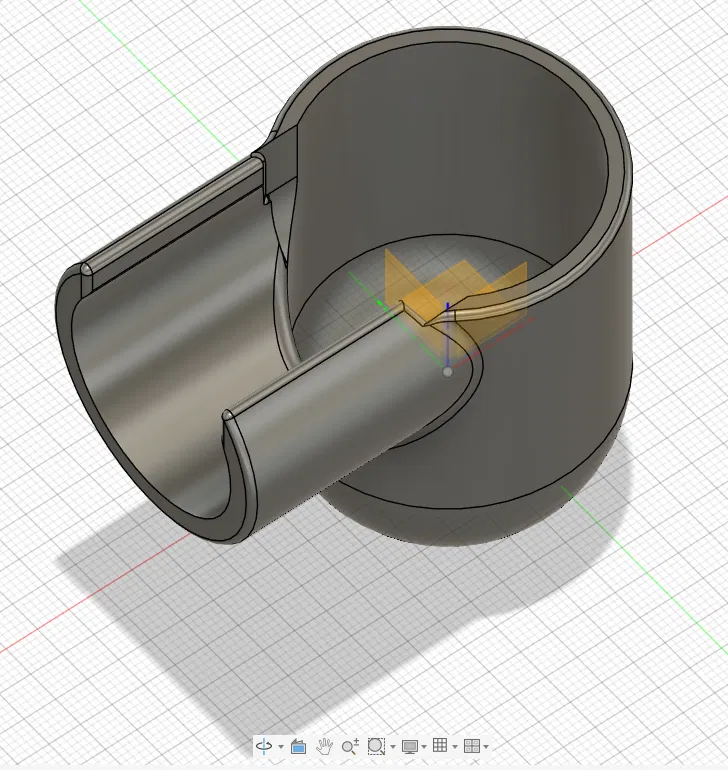Image resolution: width=728 pixels, height=770 pixels.
Task: Click the origin point at model center
Action: 448,372
